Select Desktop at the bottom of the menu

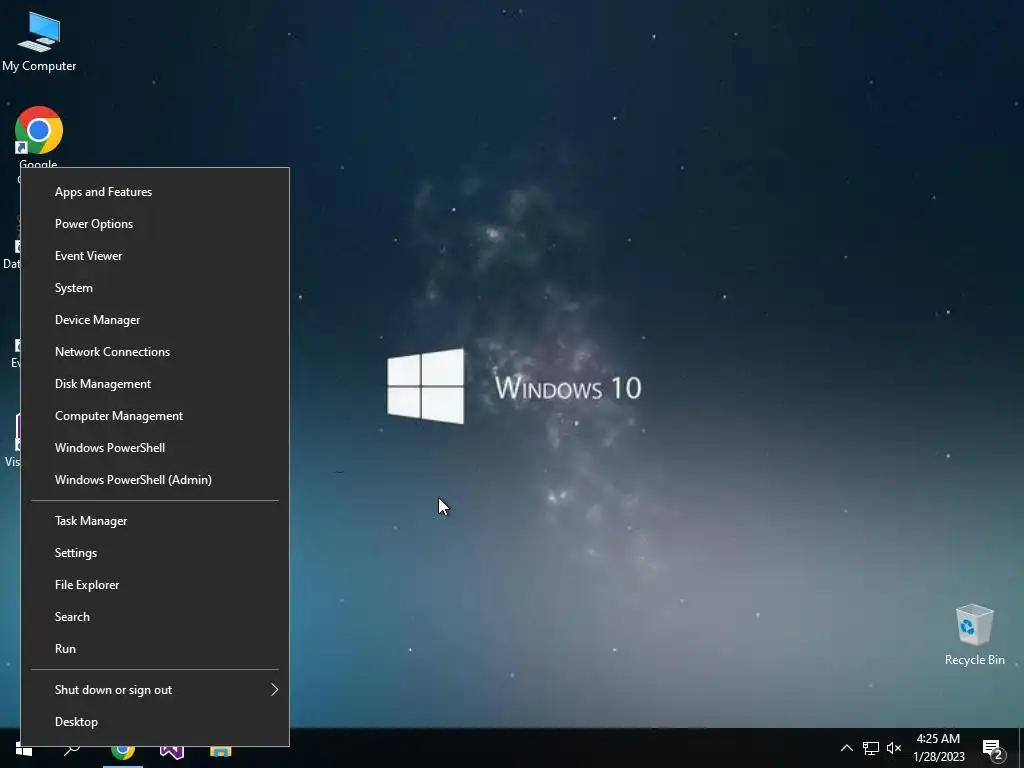(155, 722)
